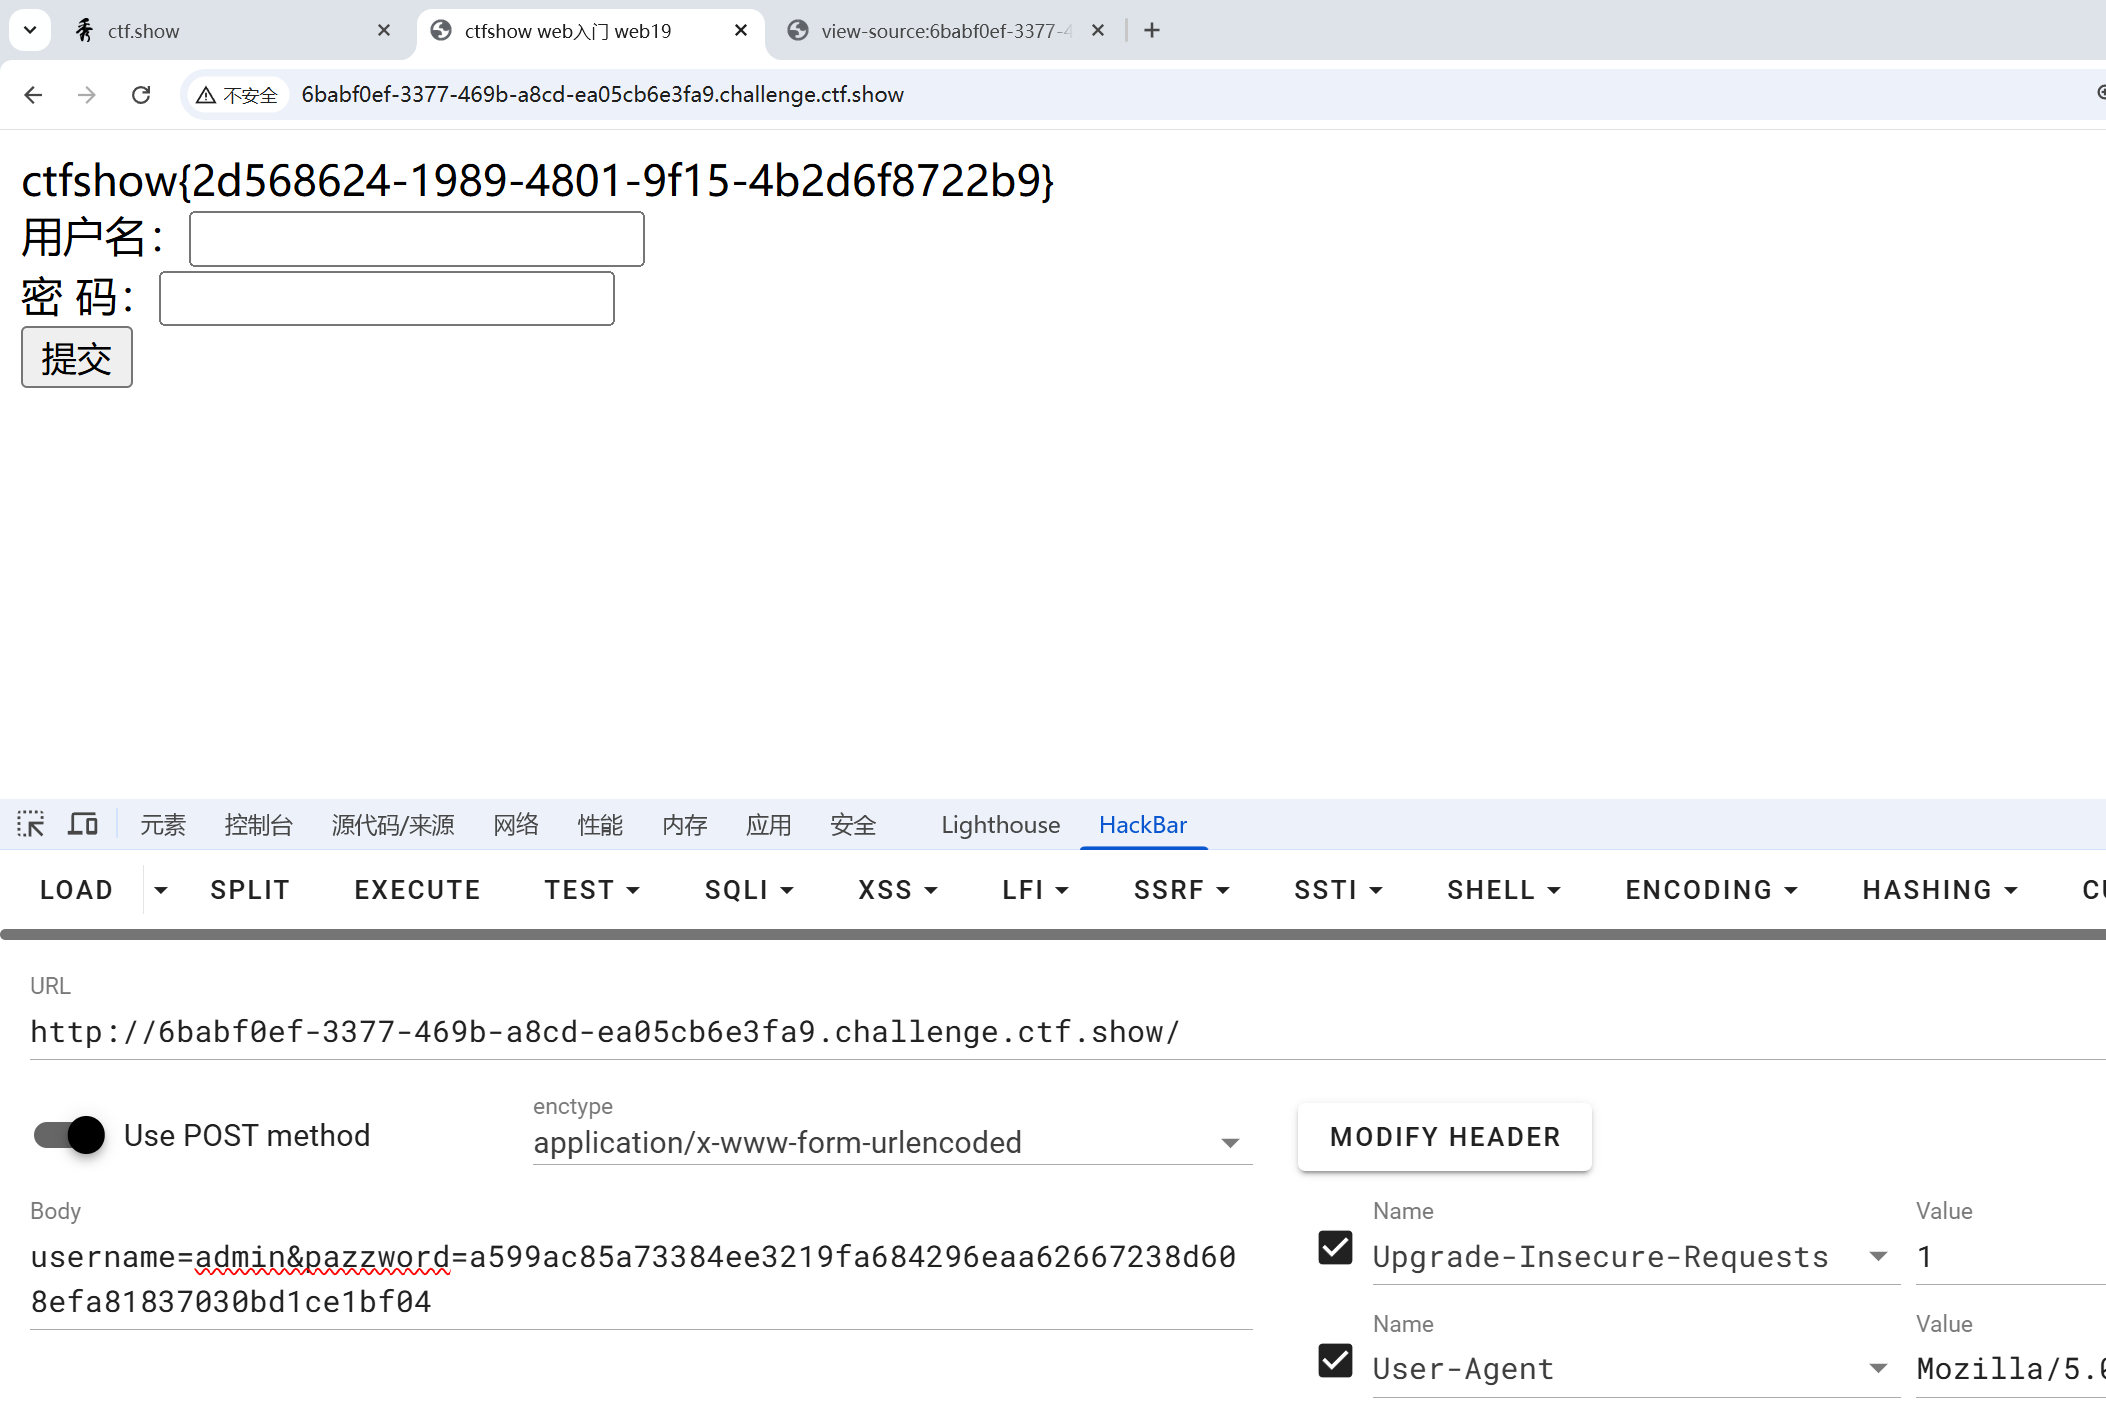Uncheck the User-Agent header checkbox
Screen dimensions: 2106x1408
pyautogui.click(x=1335, y=1361)
